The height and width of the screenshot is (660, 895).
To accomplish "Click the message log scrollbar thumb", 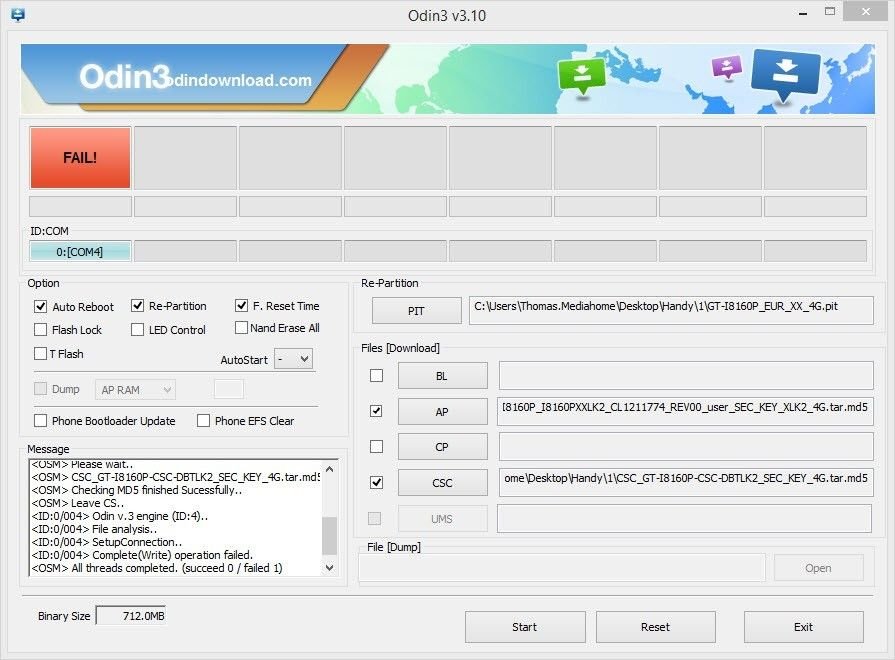I will tap(329, 536).
